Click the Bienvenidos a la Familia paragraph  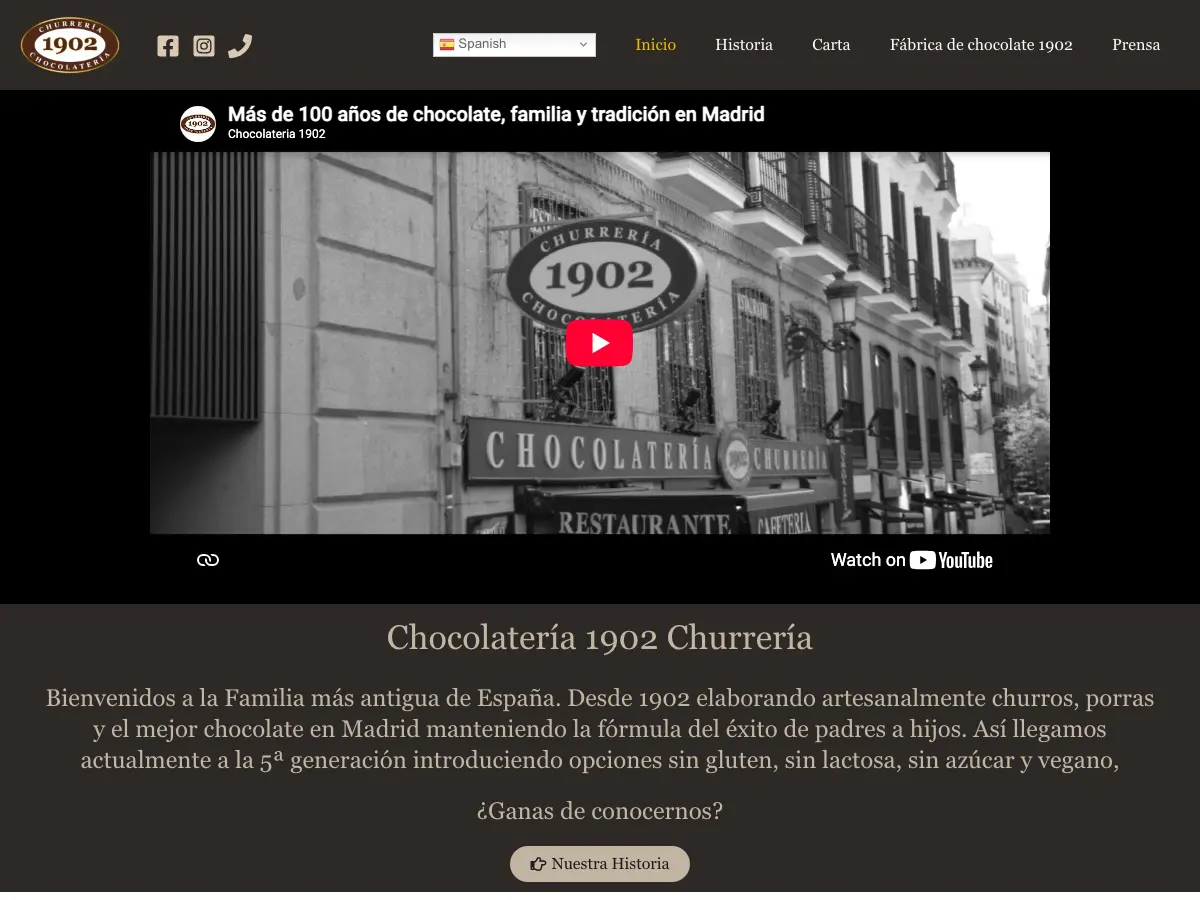coord(600,729)
